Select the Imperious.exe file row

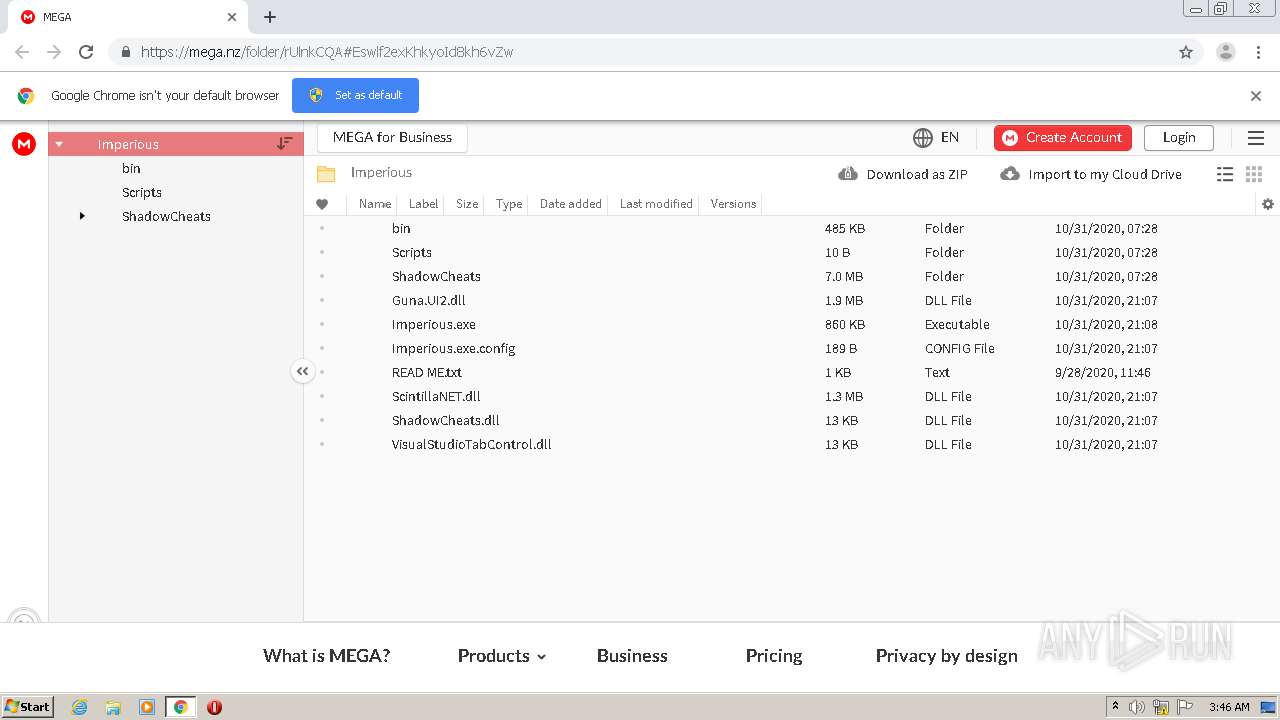(434, 324)
